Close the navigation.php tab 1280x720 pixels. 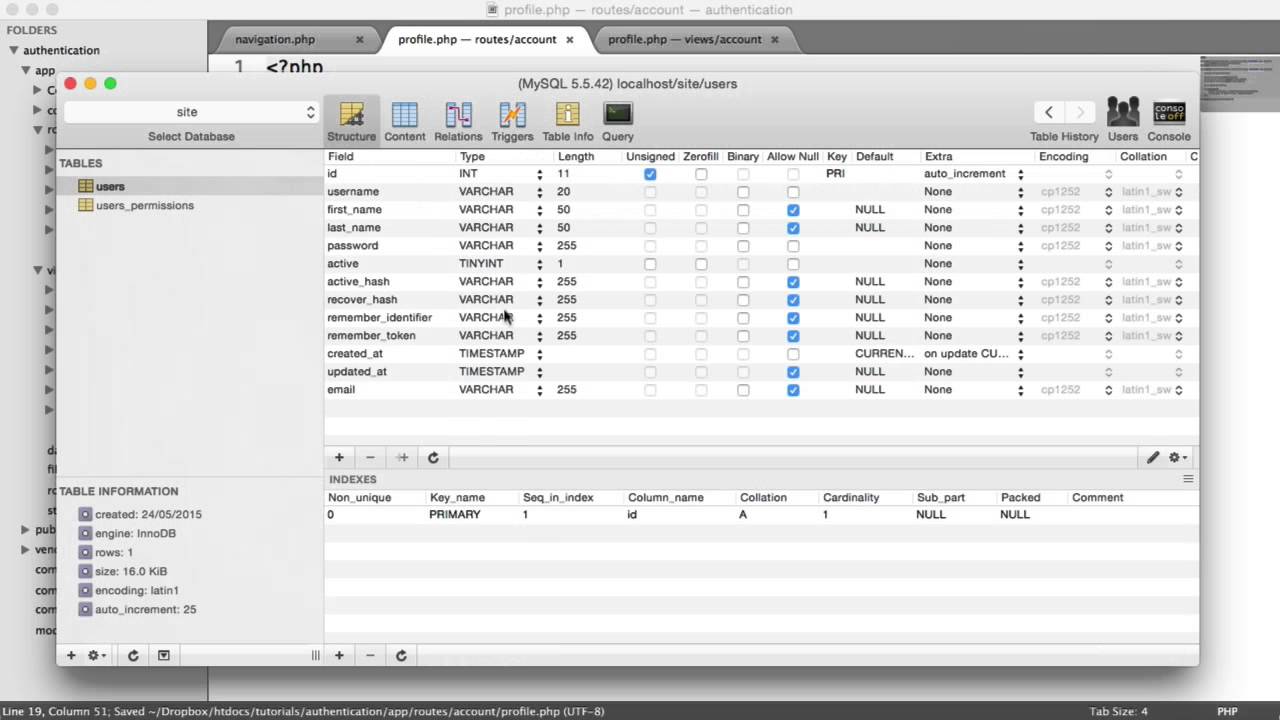pyautogui.click(x=360, y=40)
